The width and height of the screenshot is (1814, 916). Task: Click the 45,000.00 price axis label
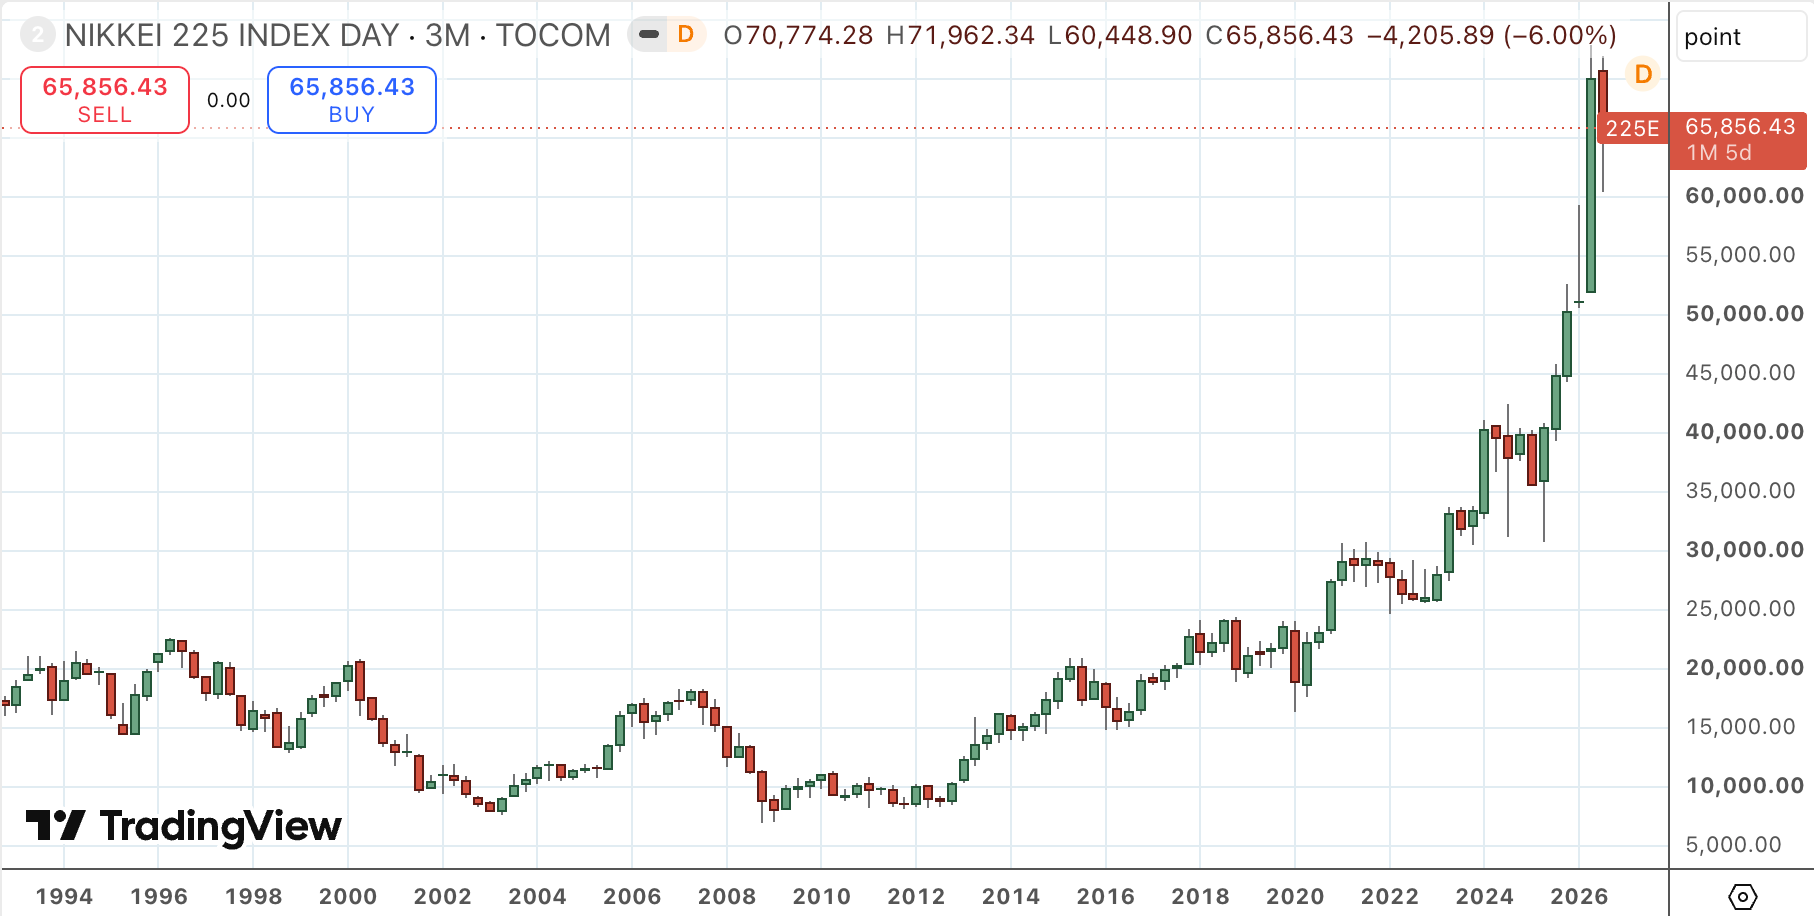click(1741, 373)
